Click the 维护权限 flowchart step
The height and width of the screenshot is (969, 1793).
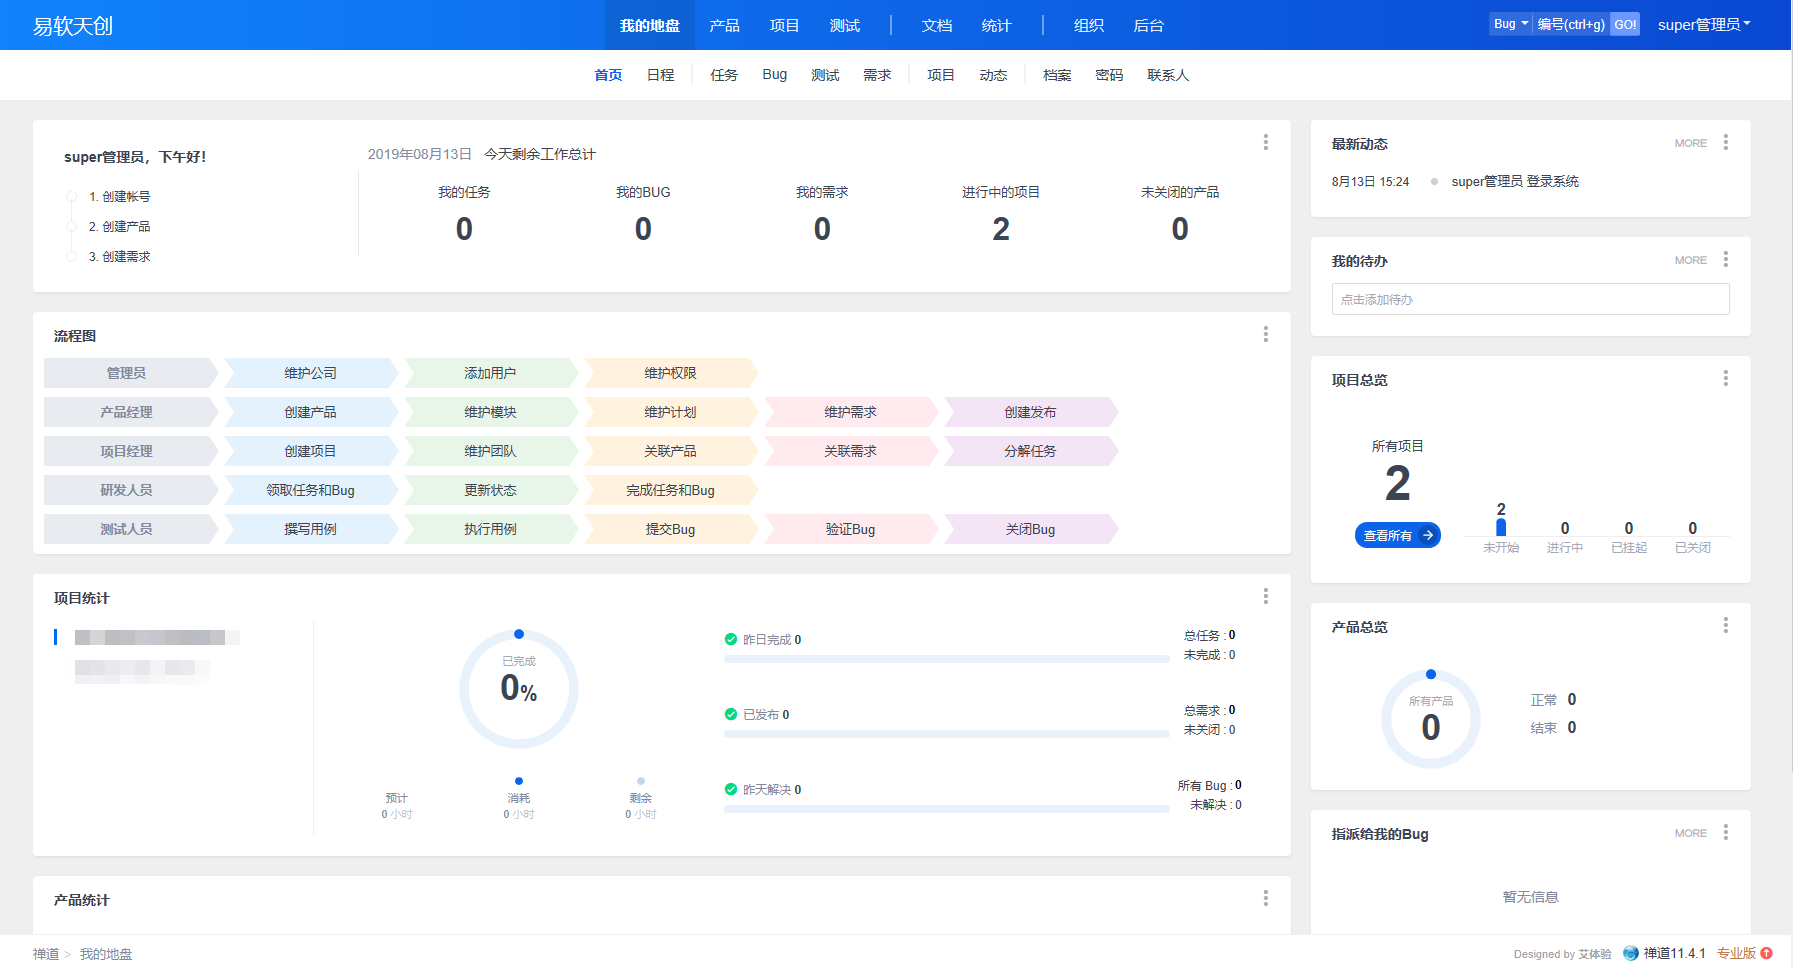(671, 373)
